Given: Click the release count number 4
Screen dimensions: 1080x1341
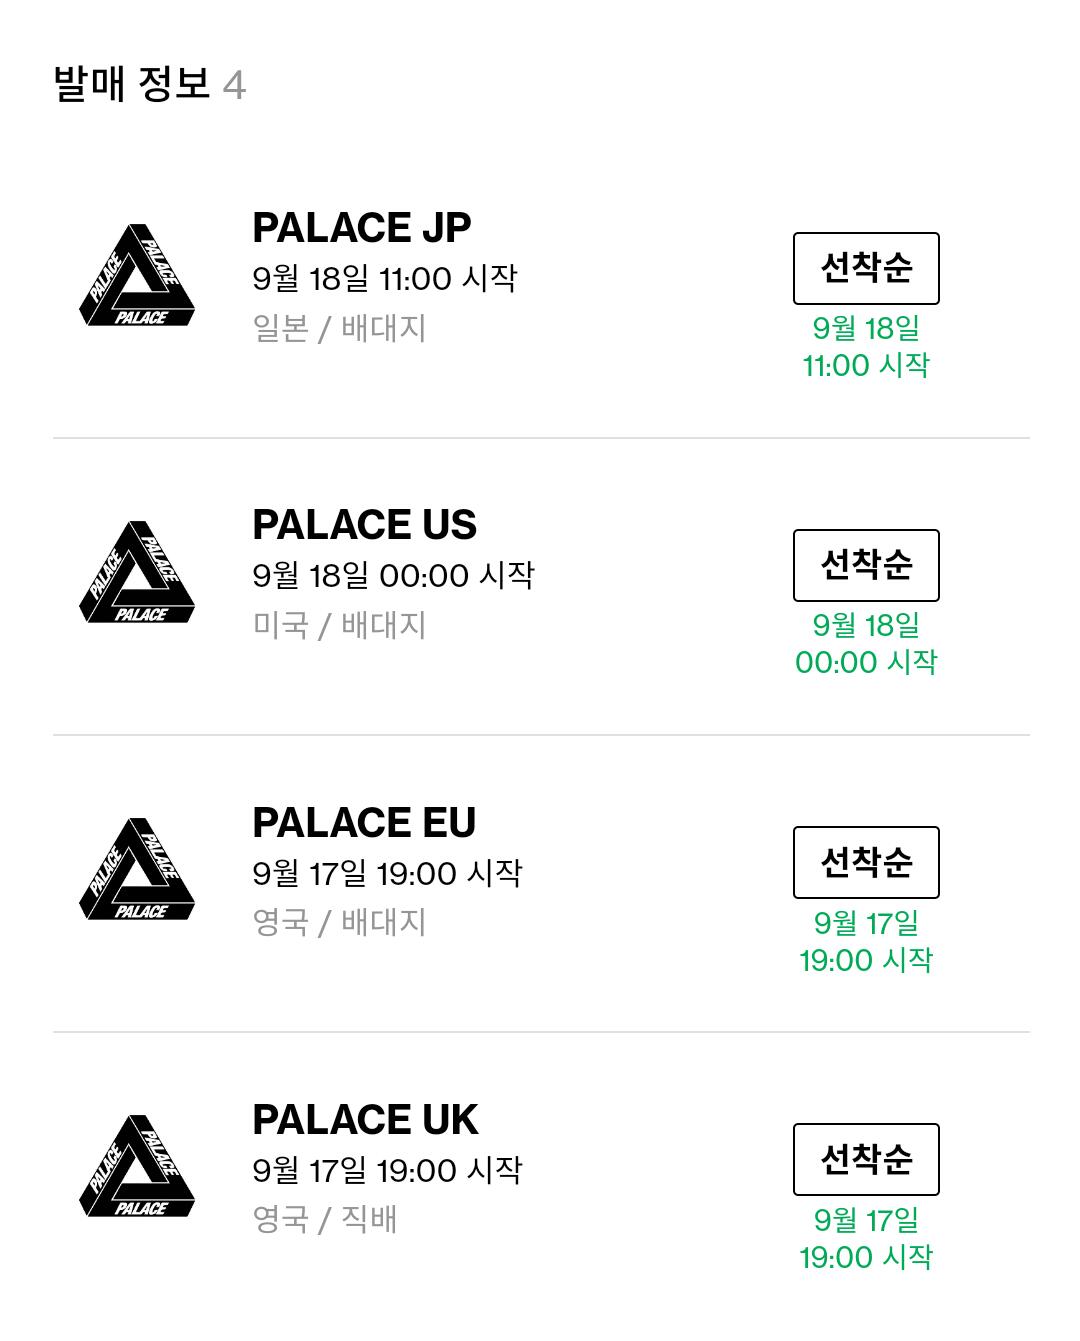Looking at the screenshot, I should click(234, 86).
